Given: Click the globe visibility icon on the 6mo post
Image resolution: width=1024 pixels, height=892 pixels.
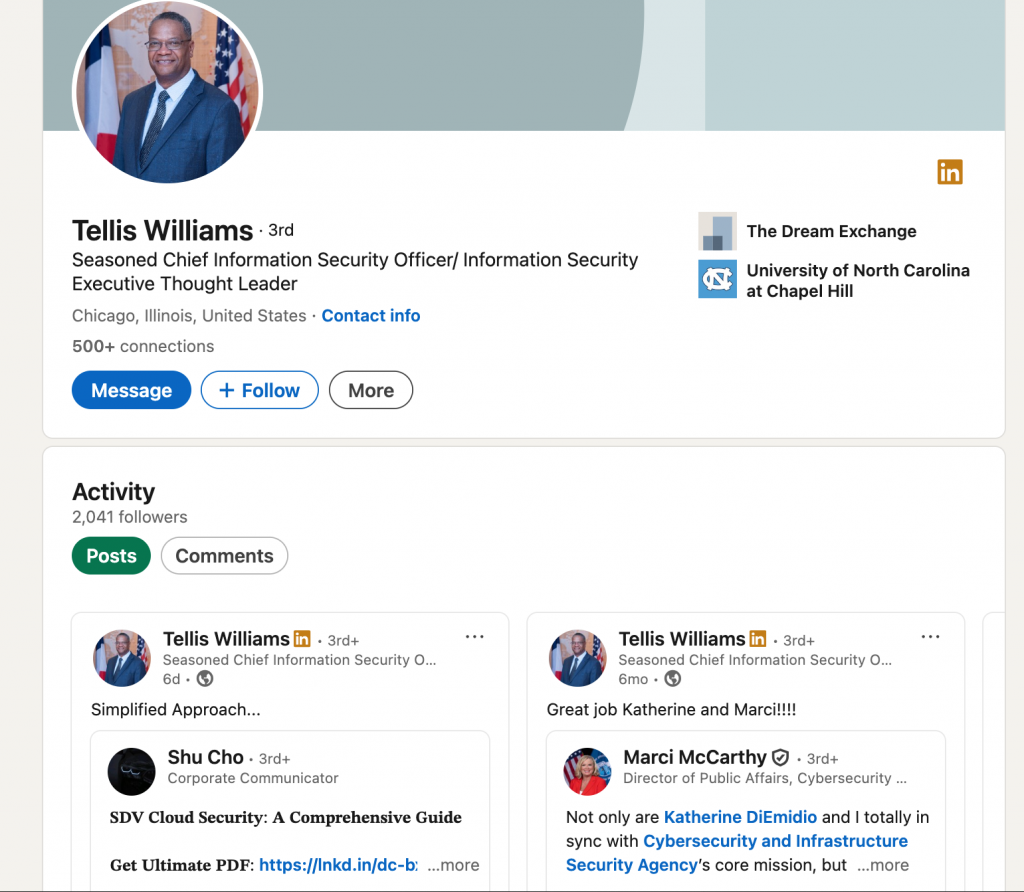Looking at the screenshot, I should [673, 679].
